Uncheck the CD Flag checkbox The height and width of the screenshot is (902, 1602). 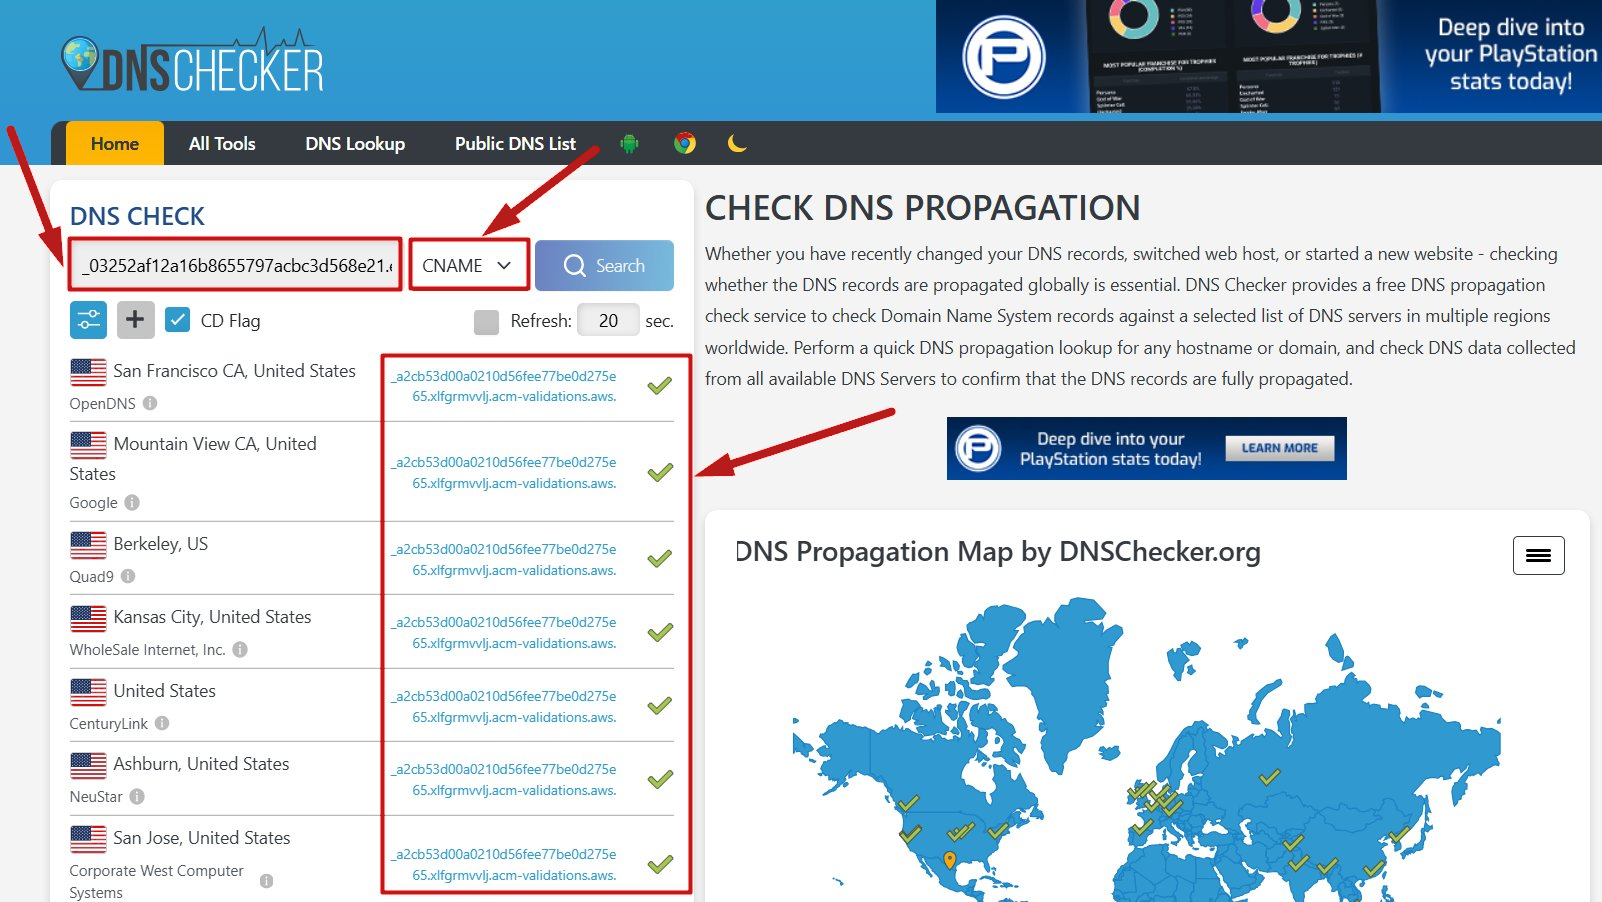pos(177,320)
